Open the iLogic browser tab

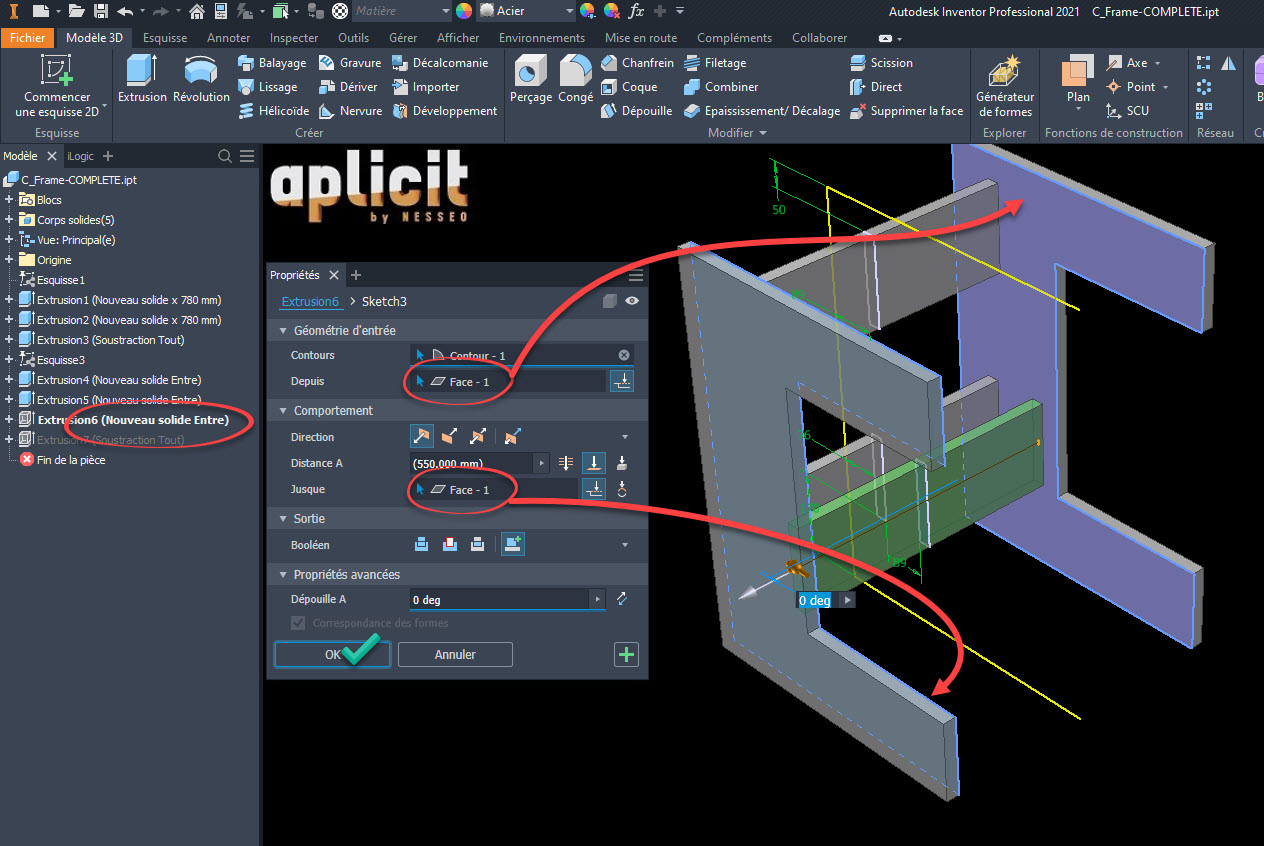click(81, 156)
